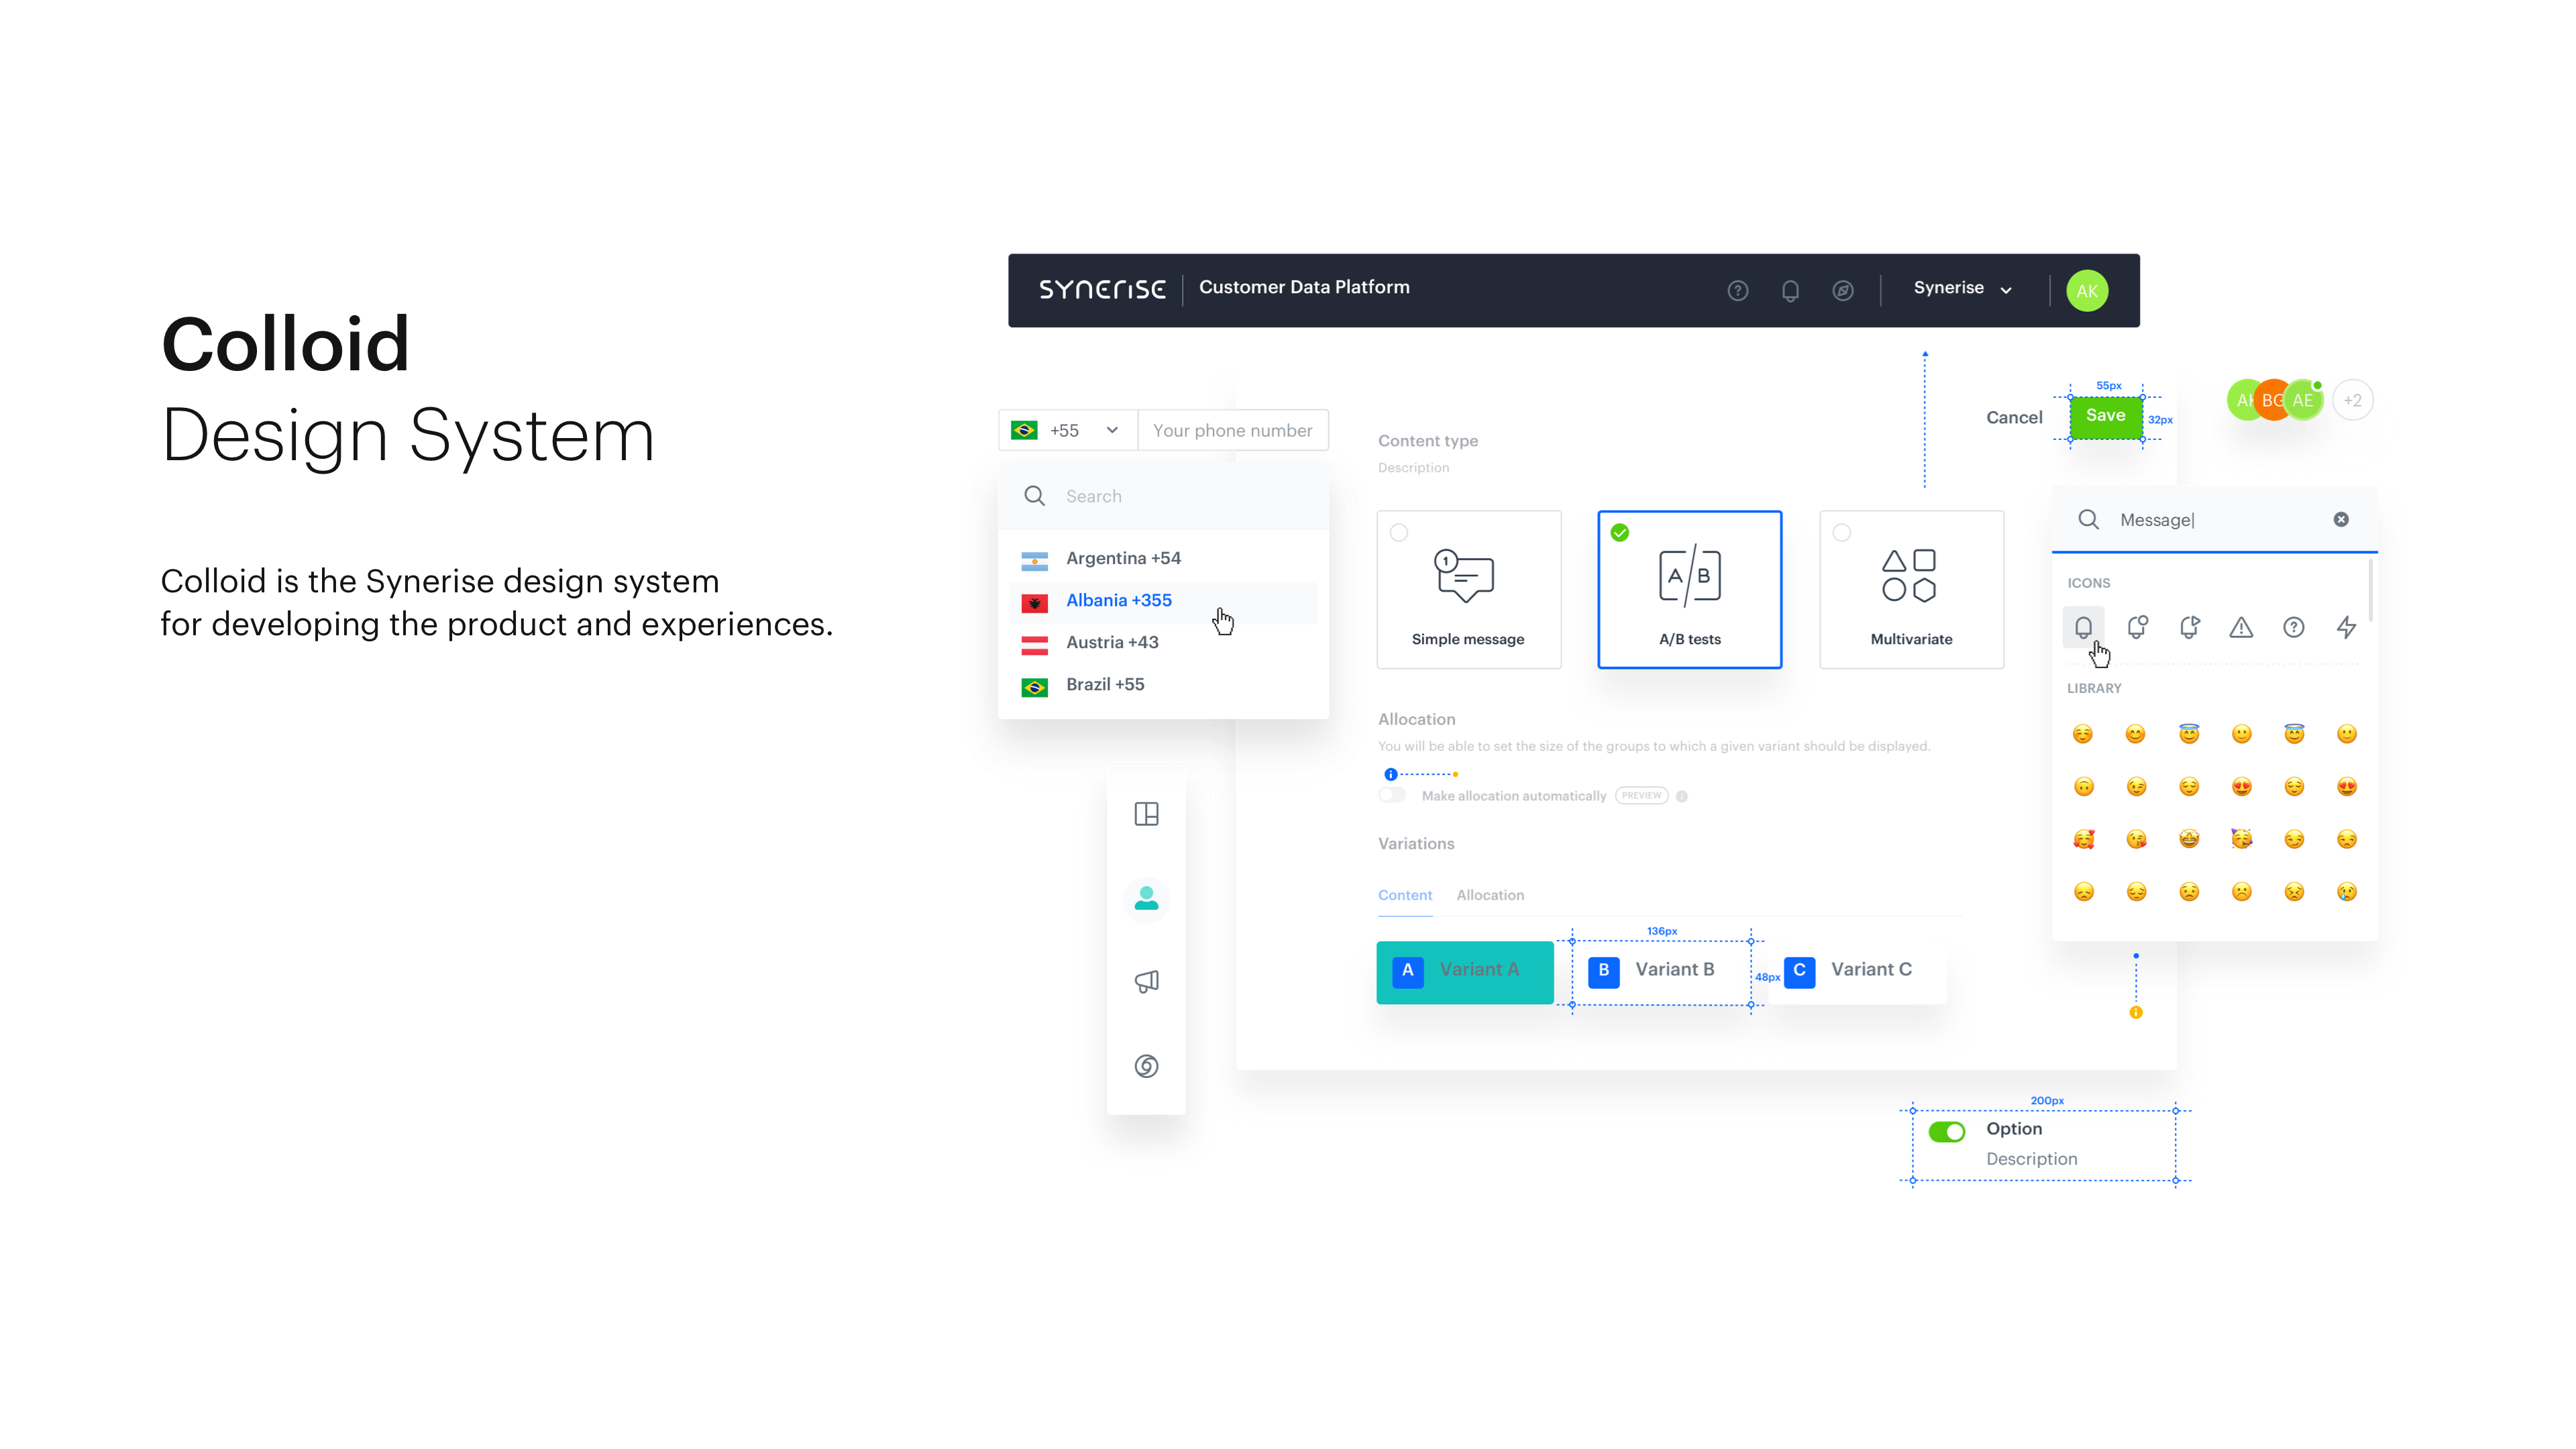
Task: Click the Synerise logo
Action: pyautogui.click(x=1102, y=289)
